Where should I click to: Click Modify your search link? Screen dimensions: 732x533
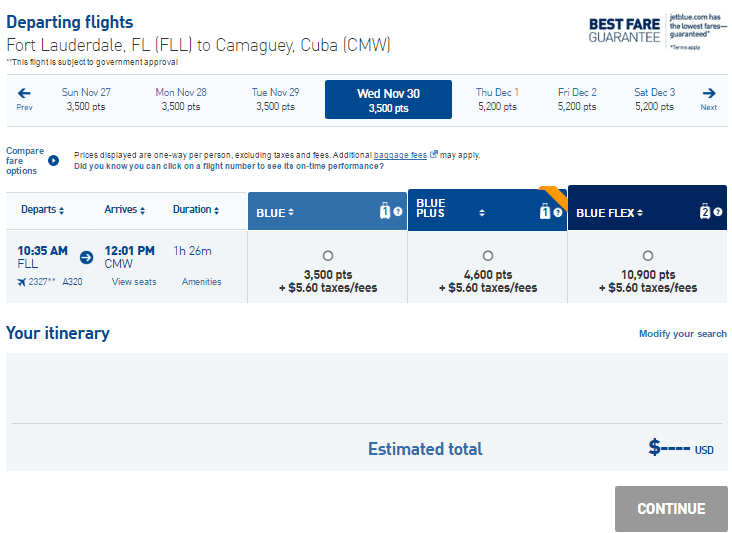(683, 334)
